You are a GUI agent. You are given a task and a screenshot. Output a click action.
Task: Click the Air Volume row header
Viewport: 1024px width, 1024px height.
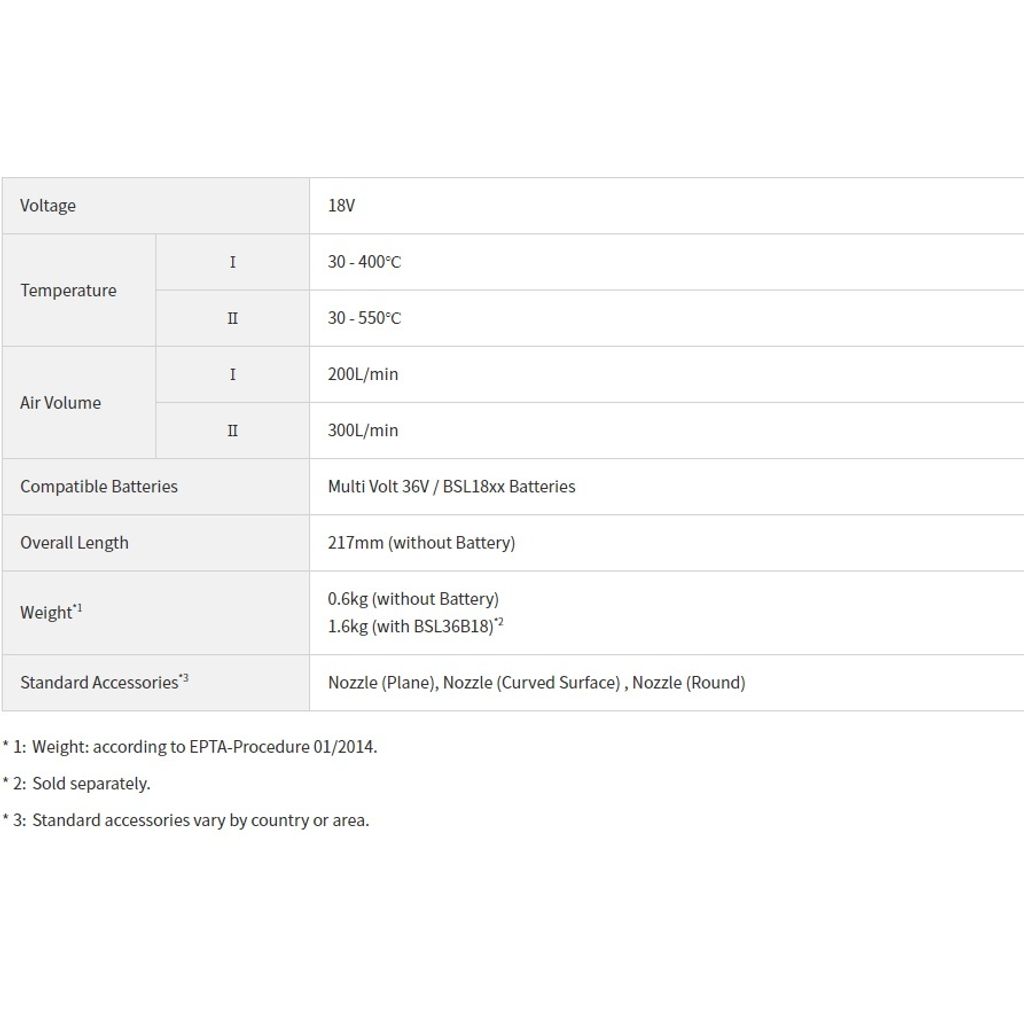[x=60, y=402]
